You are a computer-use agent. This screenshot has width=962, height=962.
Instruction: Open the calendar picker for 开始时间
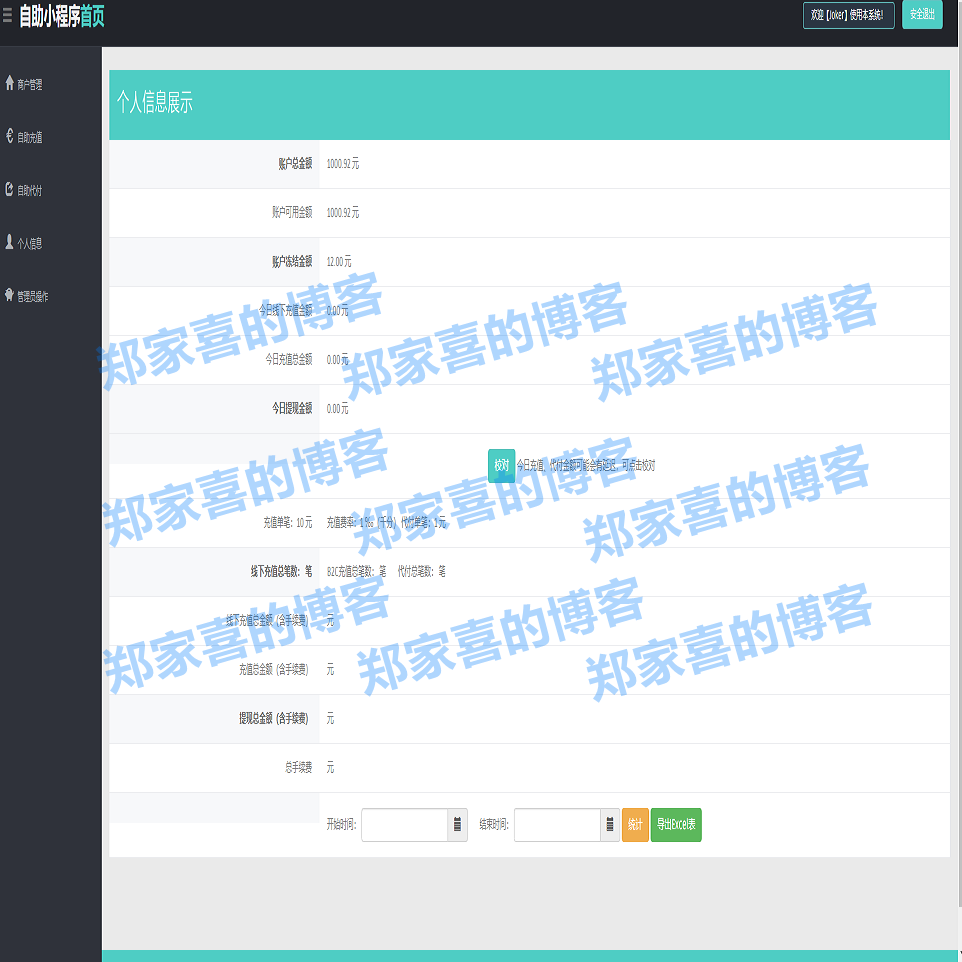click(457, 825)
